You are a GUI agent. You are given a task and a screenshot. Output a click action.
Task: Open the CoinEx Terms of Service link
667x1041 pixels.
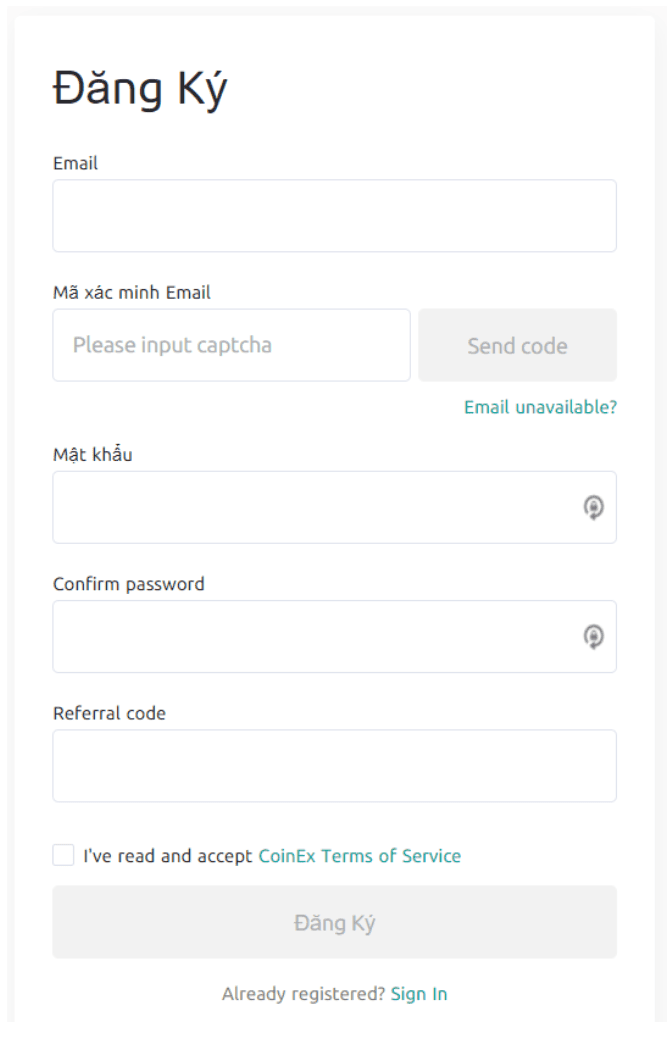(360, 856)
